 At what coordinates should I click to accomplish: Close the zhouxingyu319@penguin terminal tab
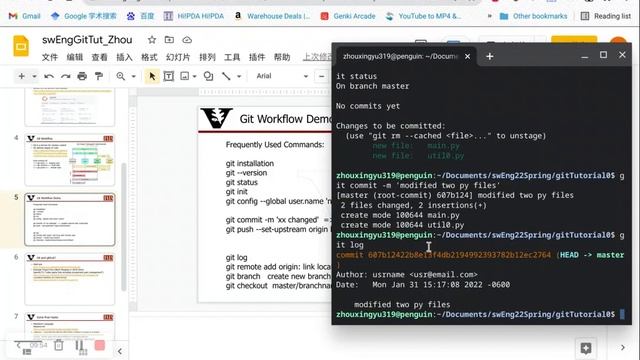467,56
